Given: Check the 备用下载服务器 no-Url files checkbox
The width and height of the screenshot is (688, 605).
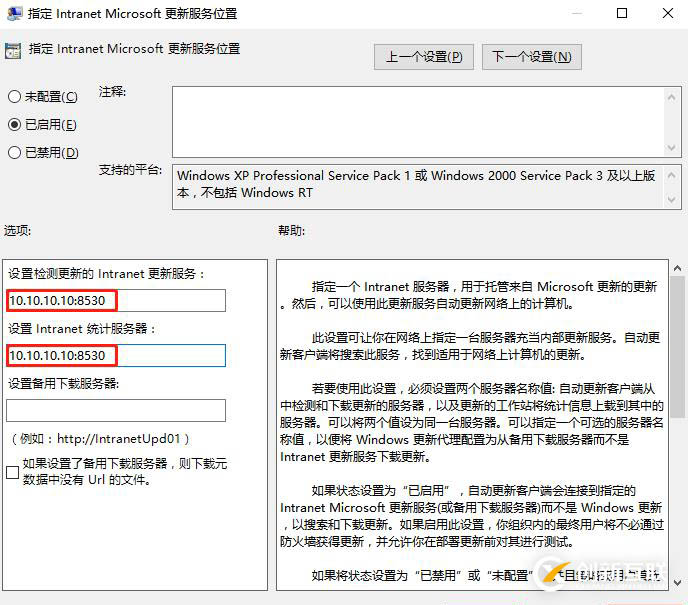Looking at the screenshot, I should (12, 472).
